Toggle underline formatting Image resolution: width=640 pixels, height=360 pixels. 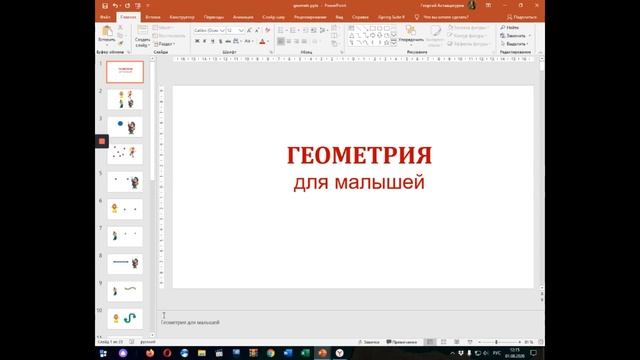(x=213, y=41)
